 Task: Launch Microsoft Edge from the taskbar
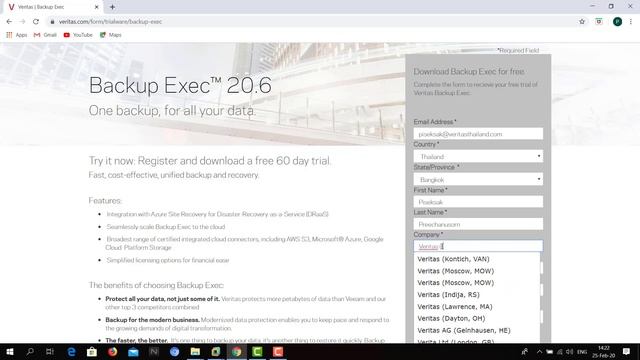click(x=71, y=351)
